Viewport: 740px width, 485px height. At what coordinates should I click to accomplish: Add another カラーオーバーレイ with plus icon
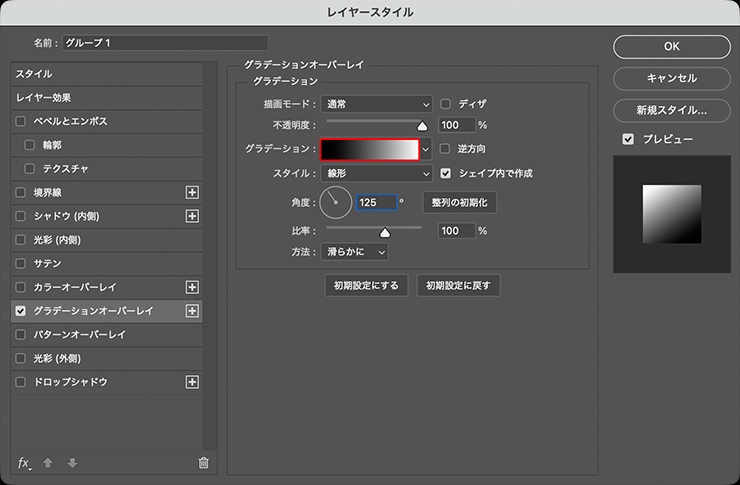click(193, 287)
